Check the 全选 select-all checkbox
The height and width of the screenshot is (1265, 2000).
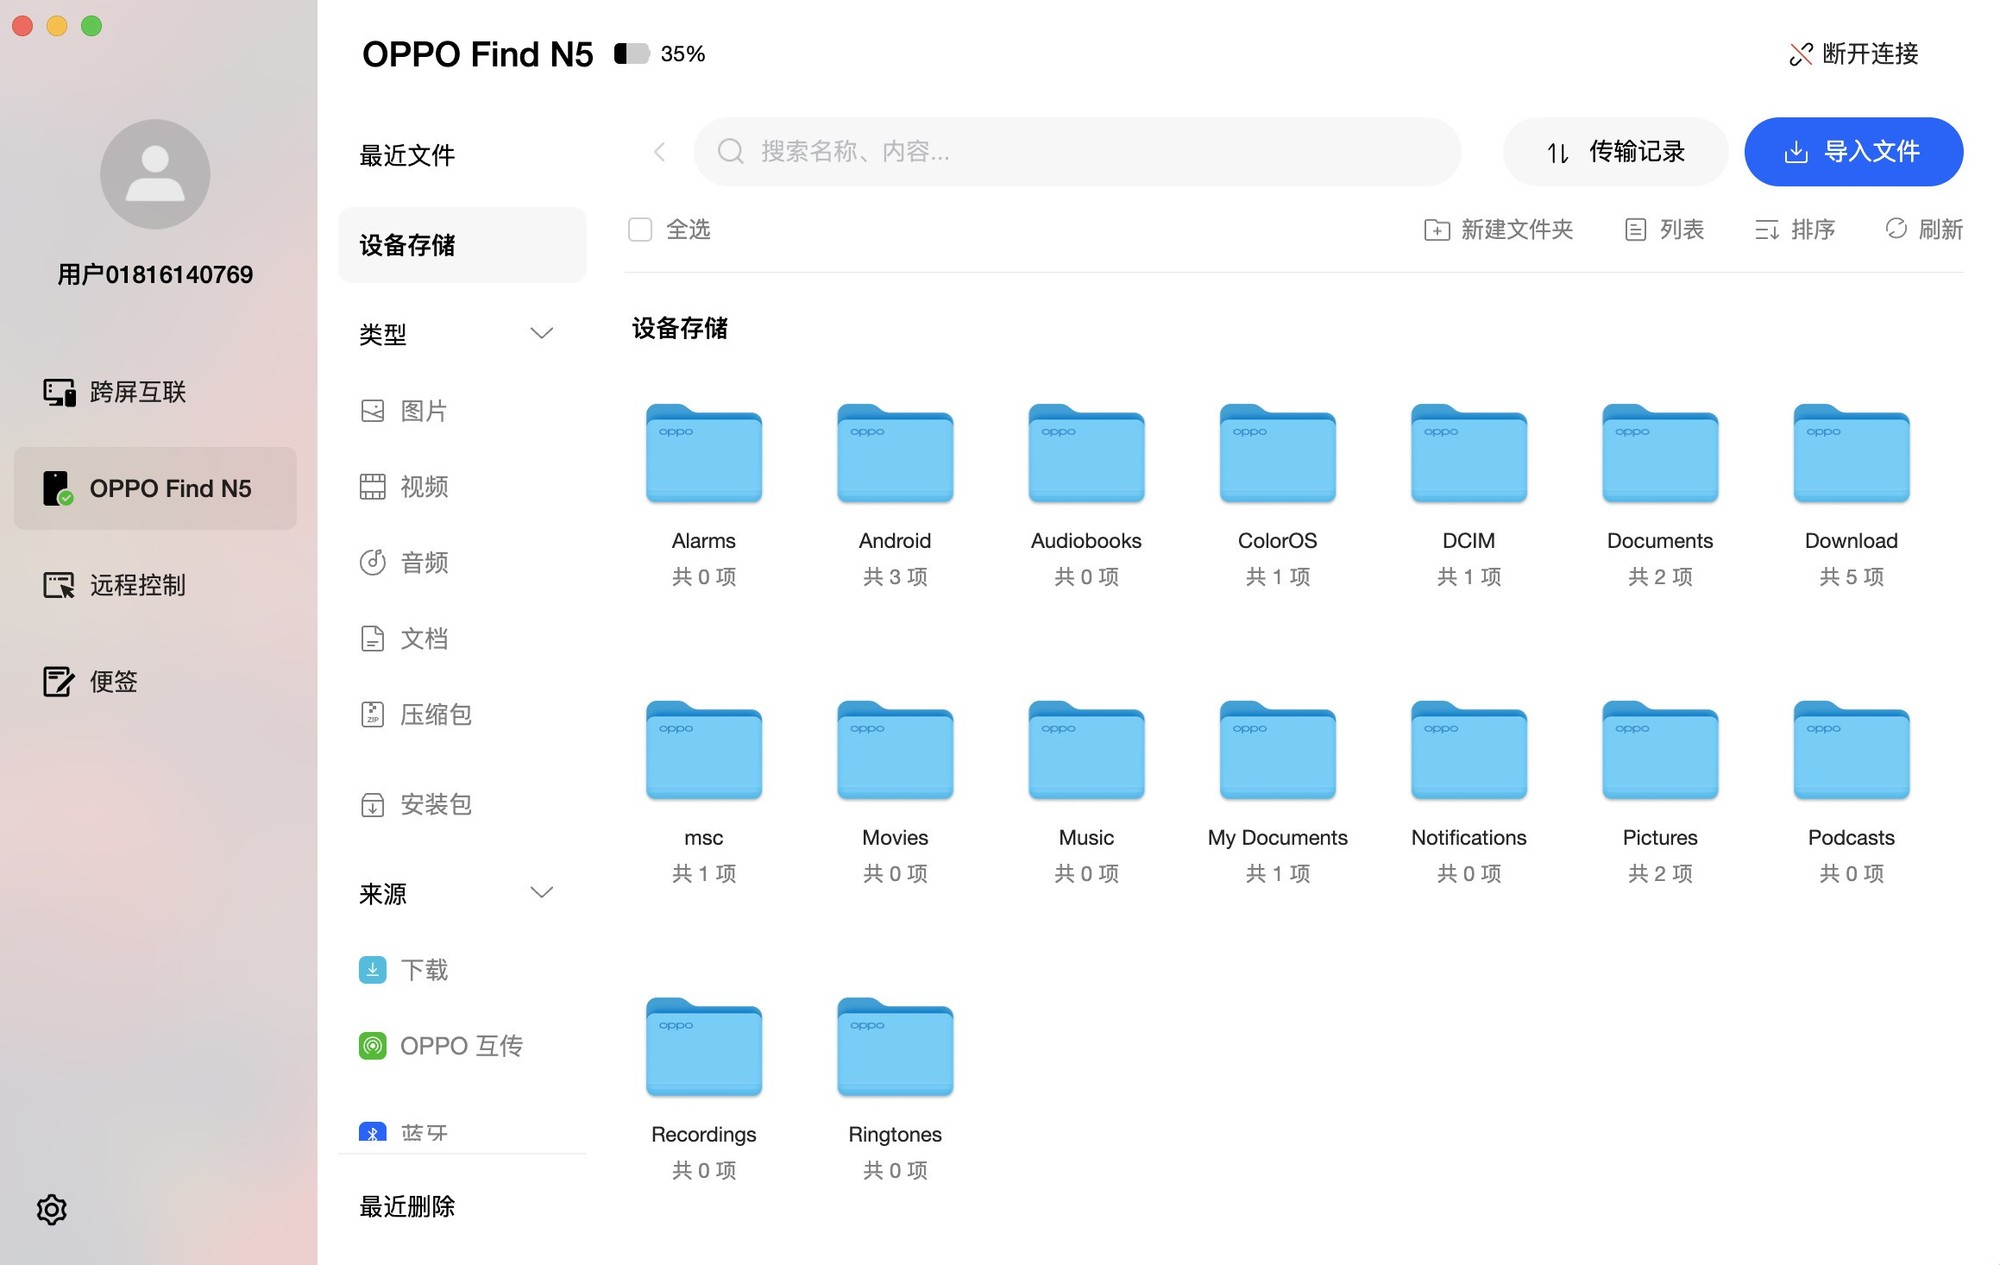tap(640, 230)
